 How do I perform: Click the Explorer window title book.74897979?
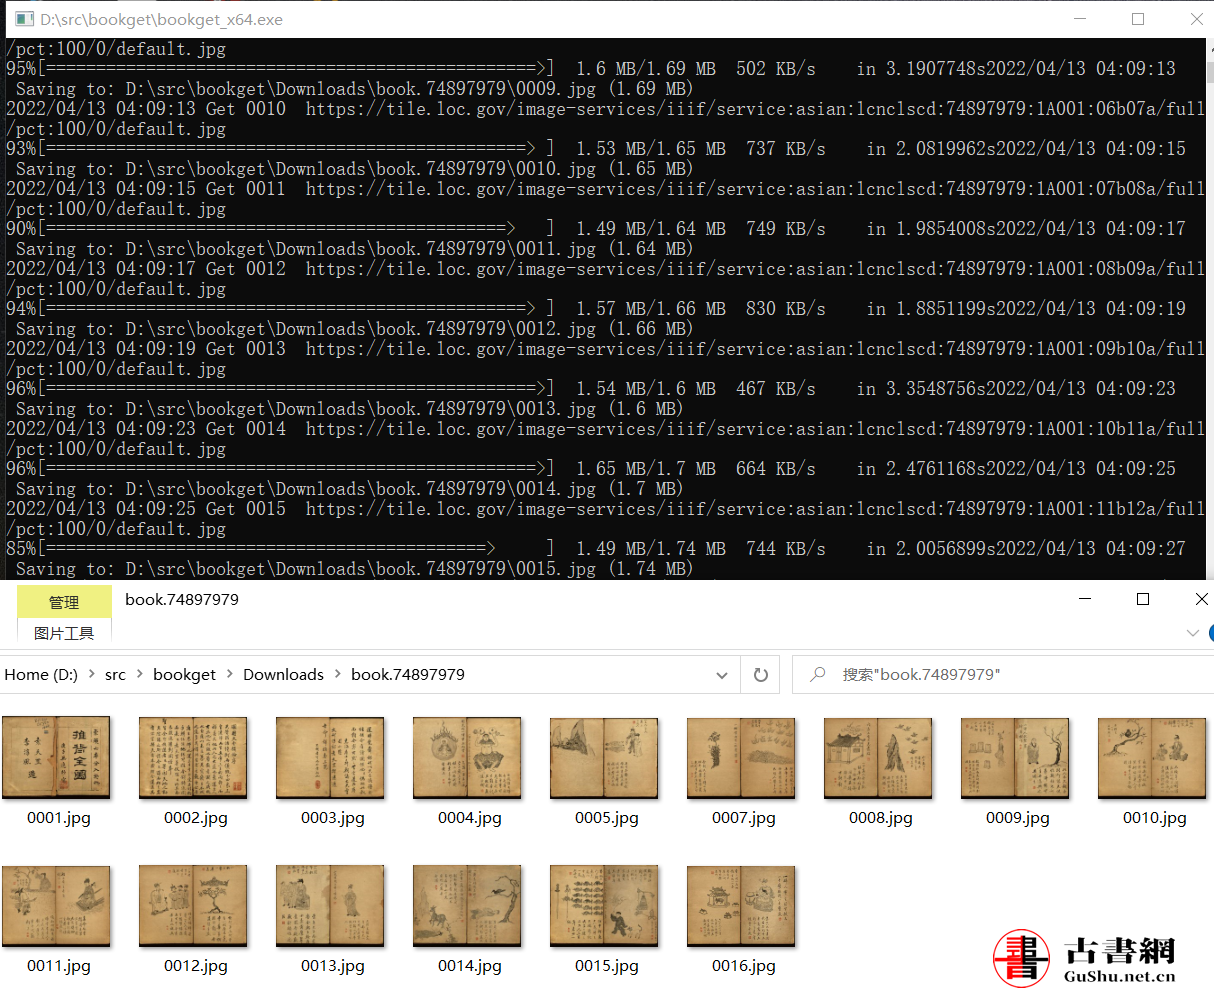tap(182, 600)
